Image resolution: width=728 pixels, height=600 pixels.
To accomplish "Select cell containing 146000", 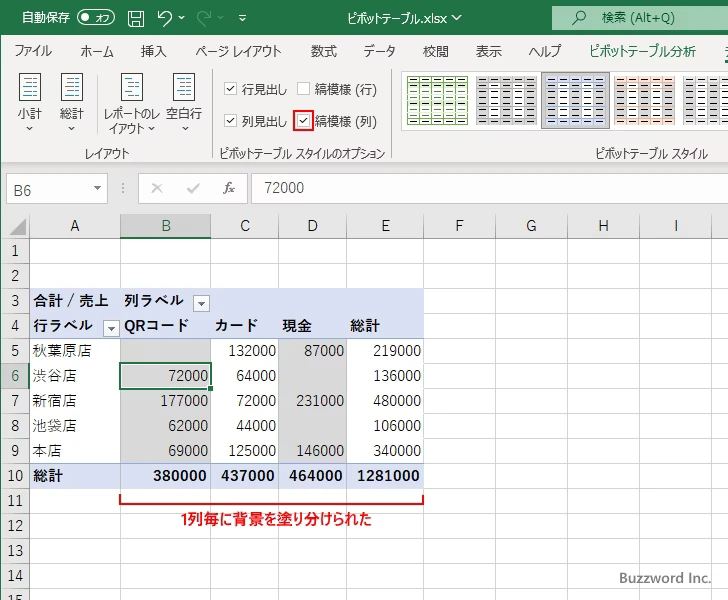I will 313,451.
